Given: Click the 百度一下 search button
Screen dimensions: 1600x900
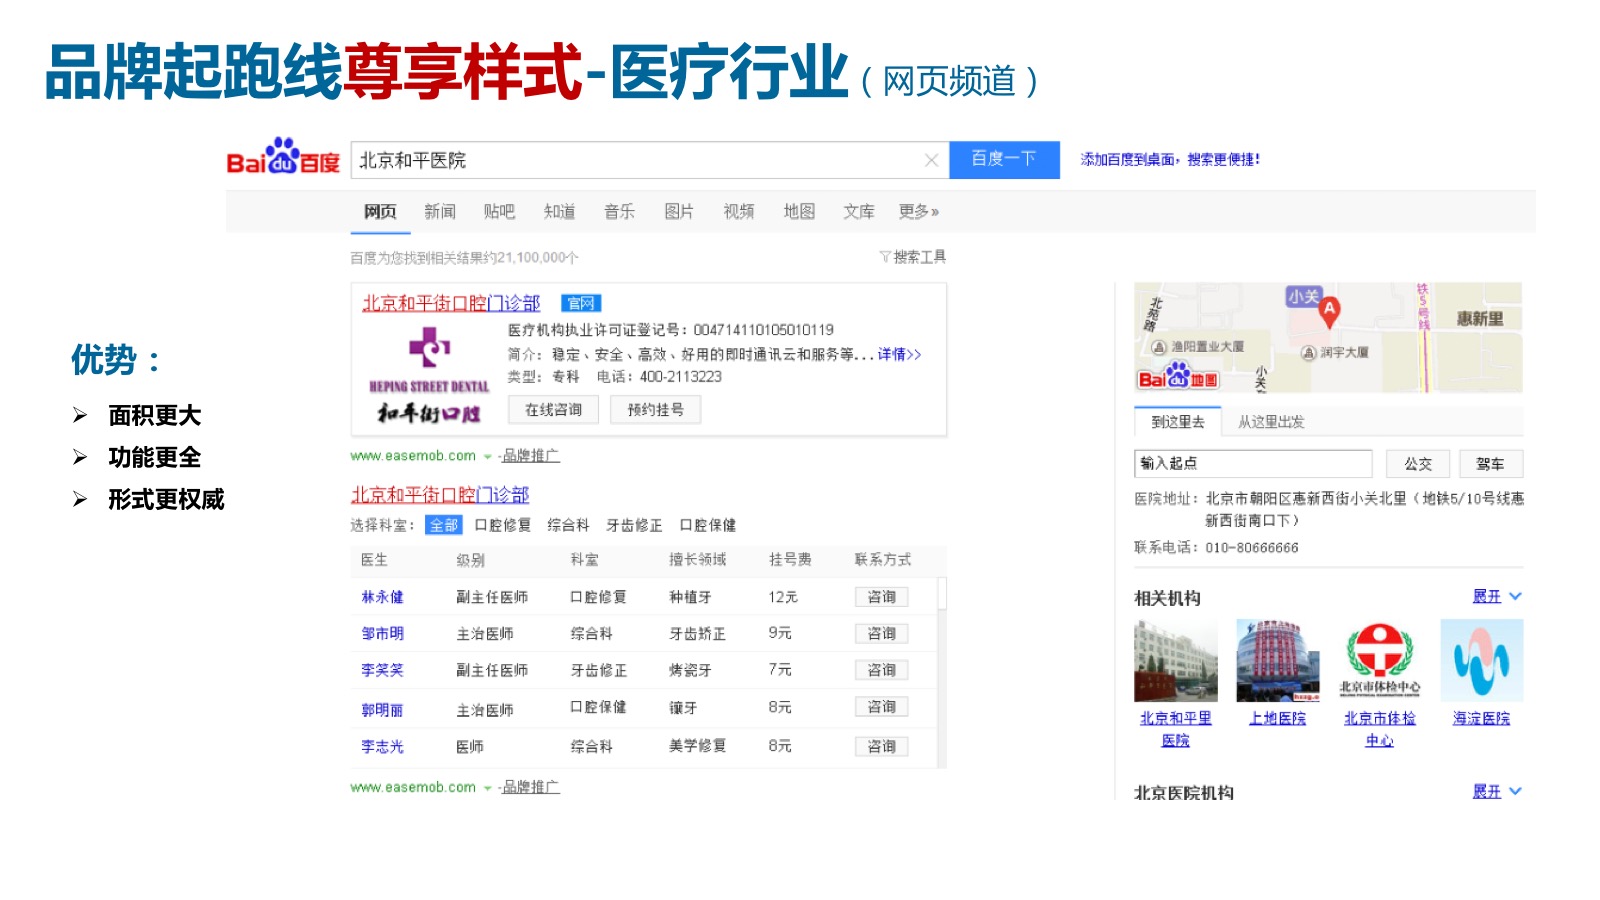Looking at the screenshot, I should 1004,160.
